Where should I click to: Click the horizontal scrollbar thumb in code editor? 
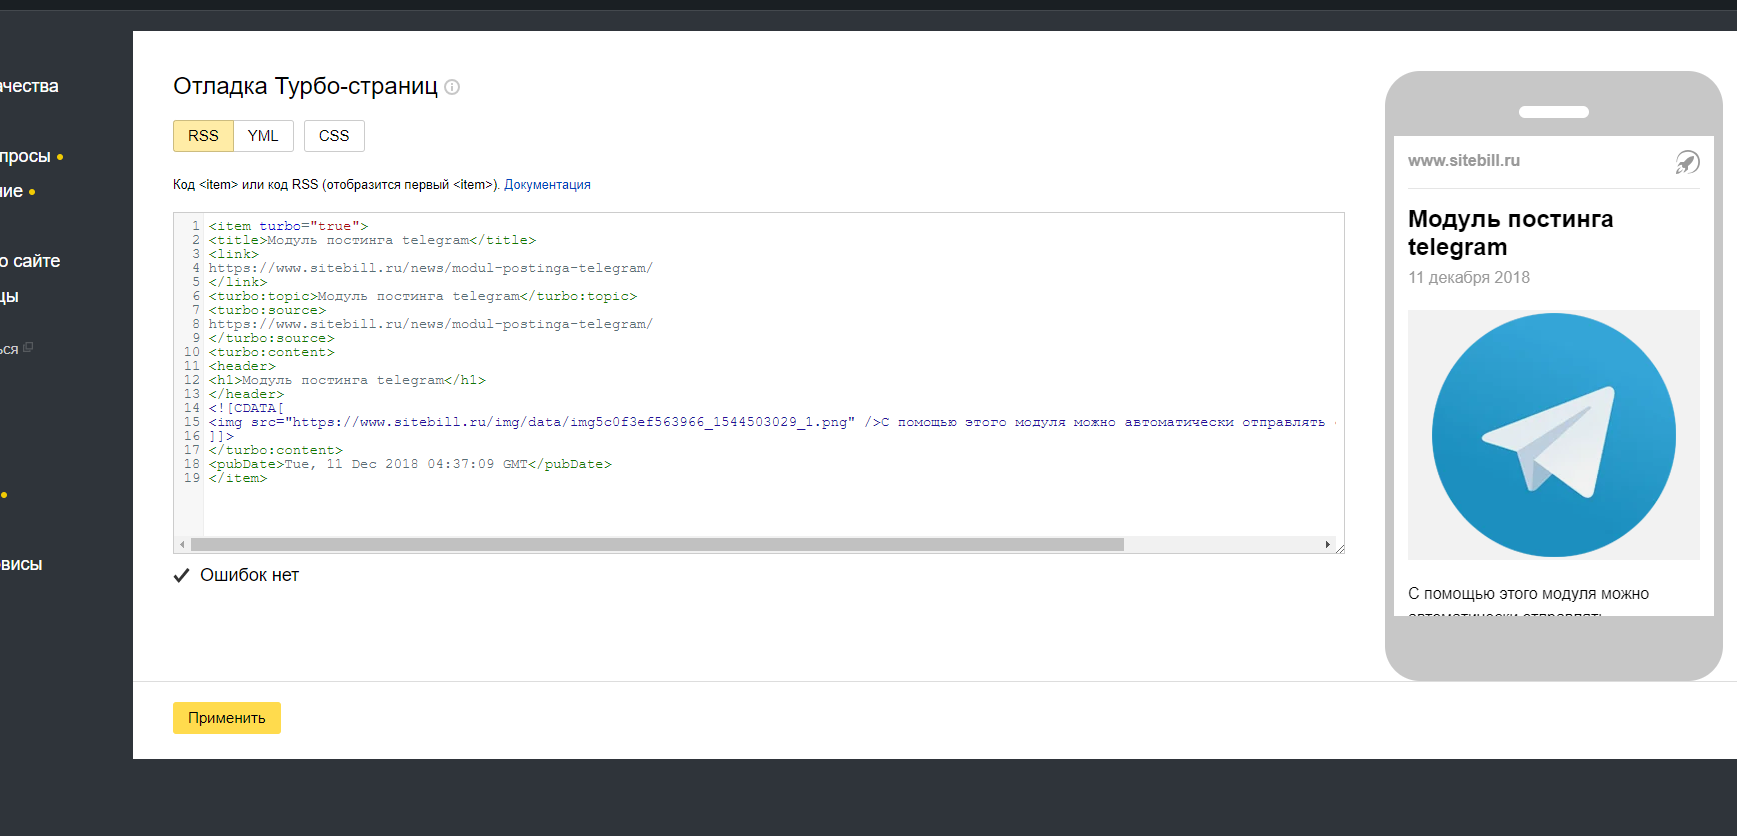pyautogui.click(x=657, y=545)
